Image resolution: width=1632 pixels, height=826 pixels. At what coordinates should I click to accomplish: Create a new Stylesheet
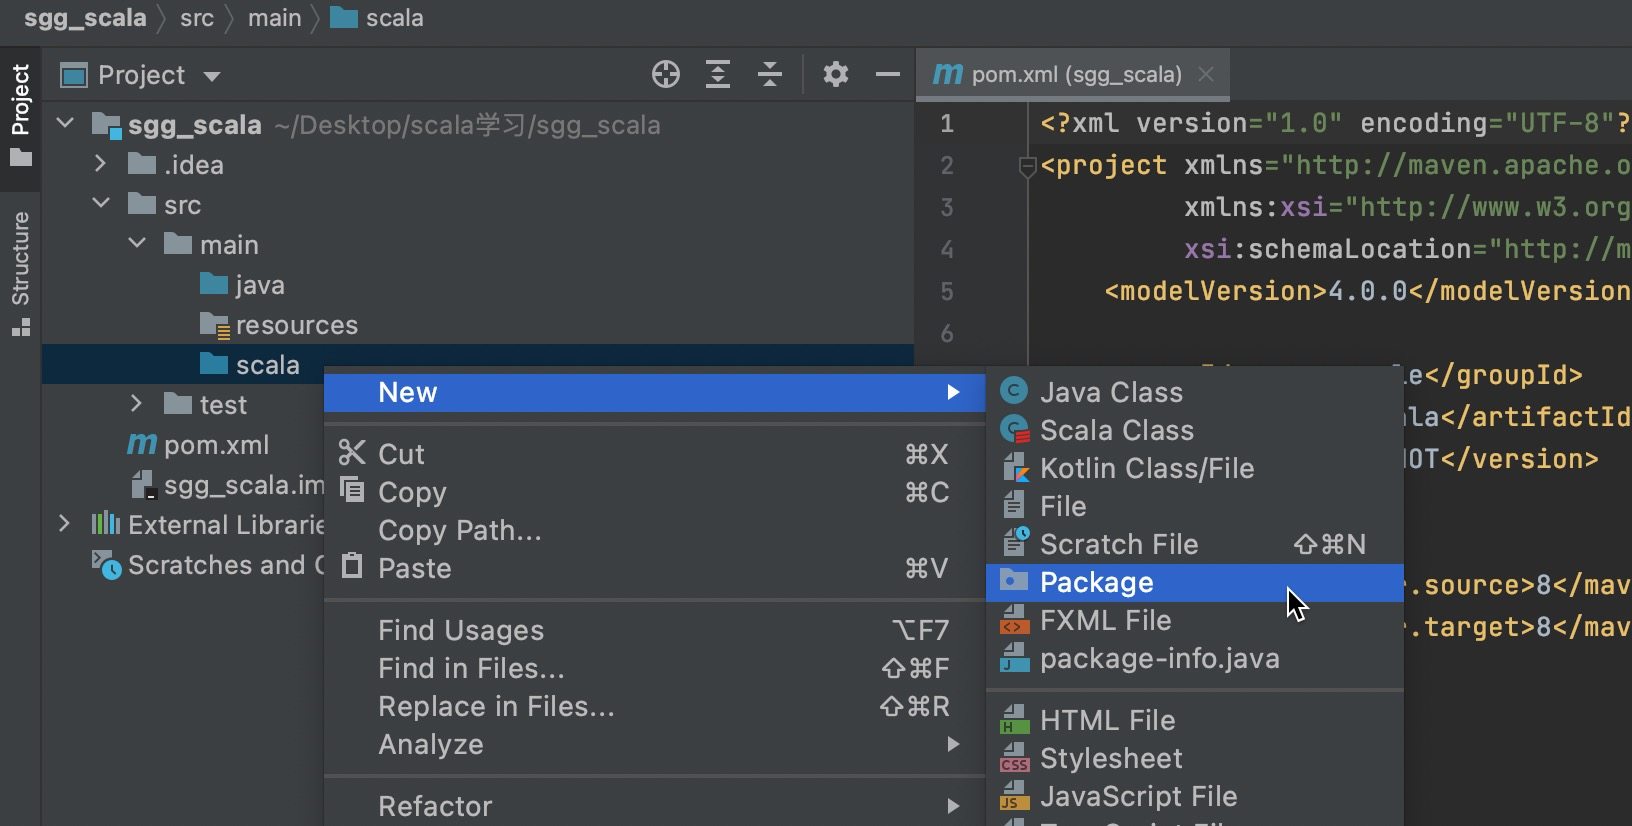1195,758
